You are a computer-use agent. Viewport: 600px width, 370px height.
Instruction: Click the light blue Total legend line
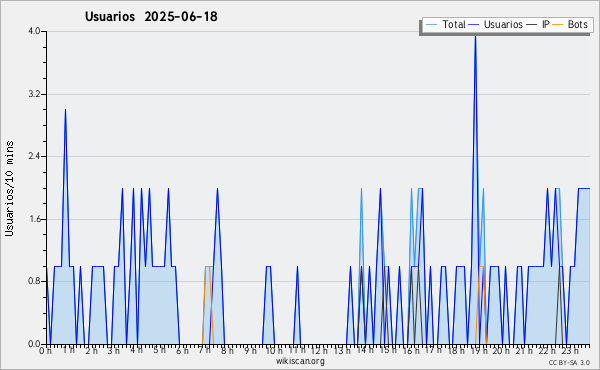click(x=431, y=25)
